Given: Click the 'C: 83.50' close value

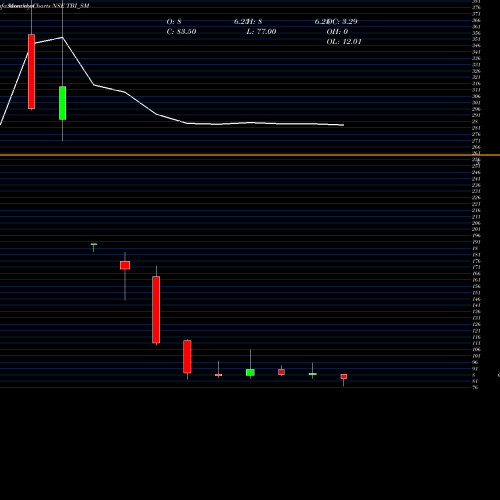Looking at the screenshot, I should tap(181, 32).
